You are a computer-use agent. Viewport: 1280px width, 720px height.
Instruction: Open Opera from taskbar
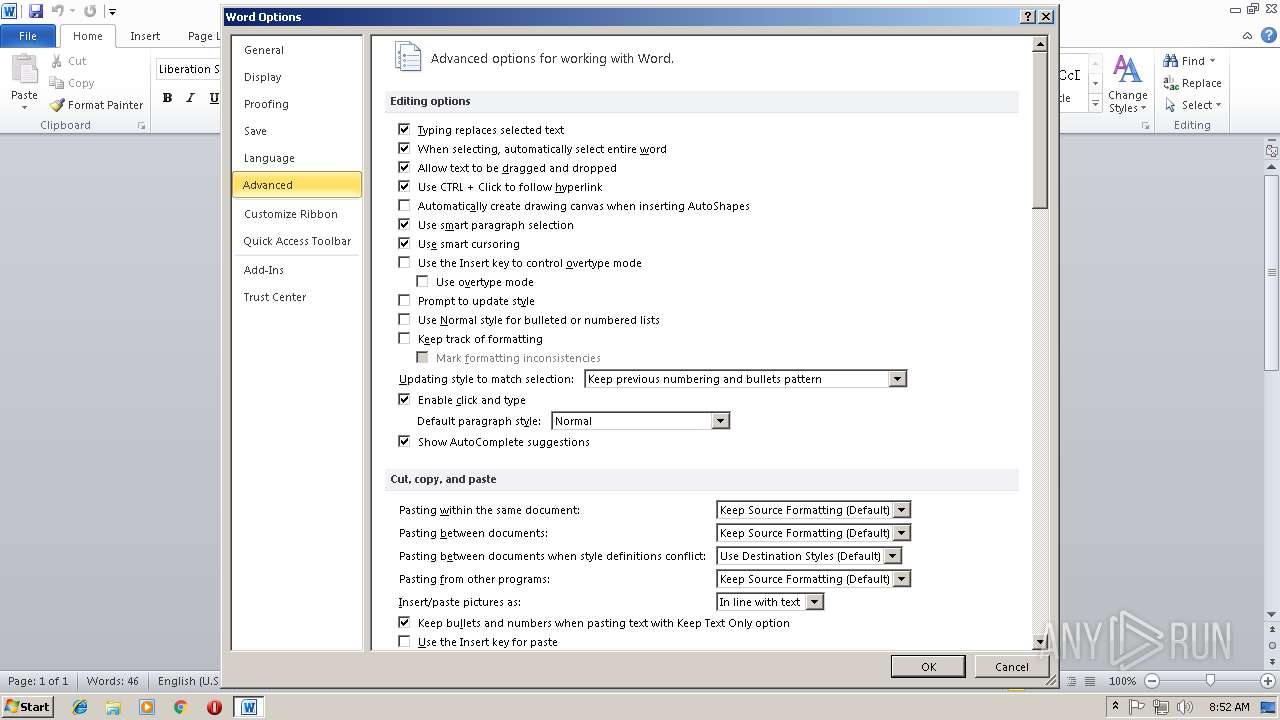tap(214, 707)
